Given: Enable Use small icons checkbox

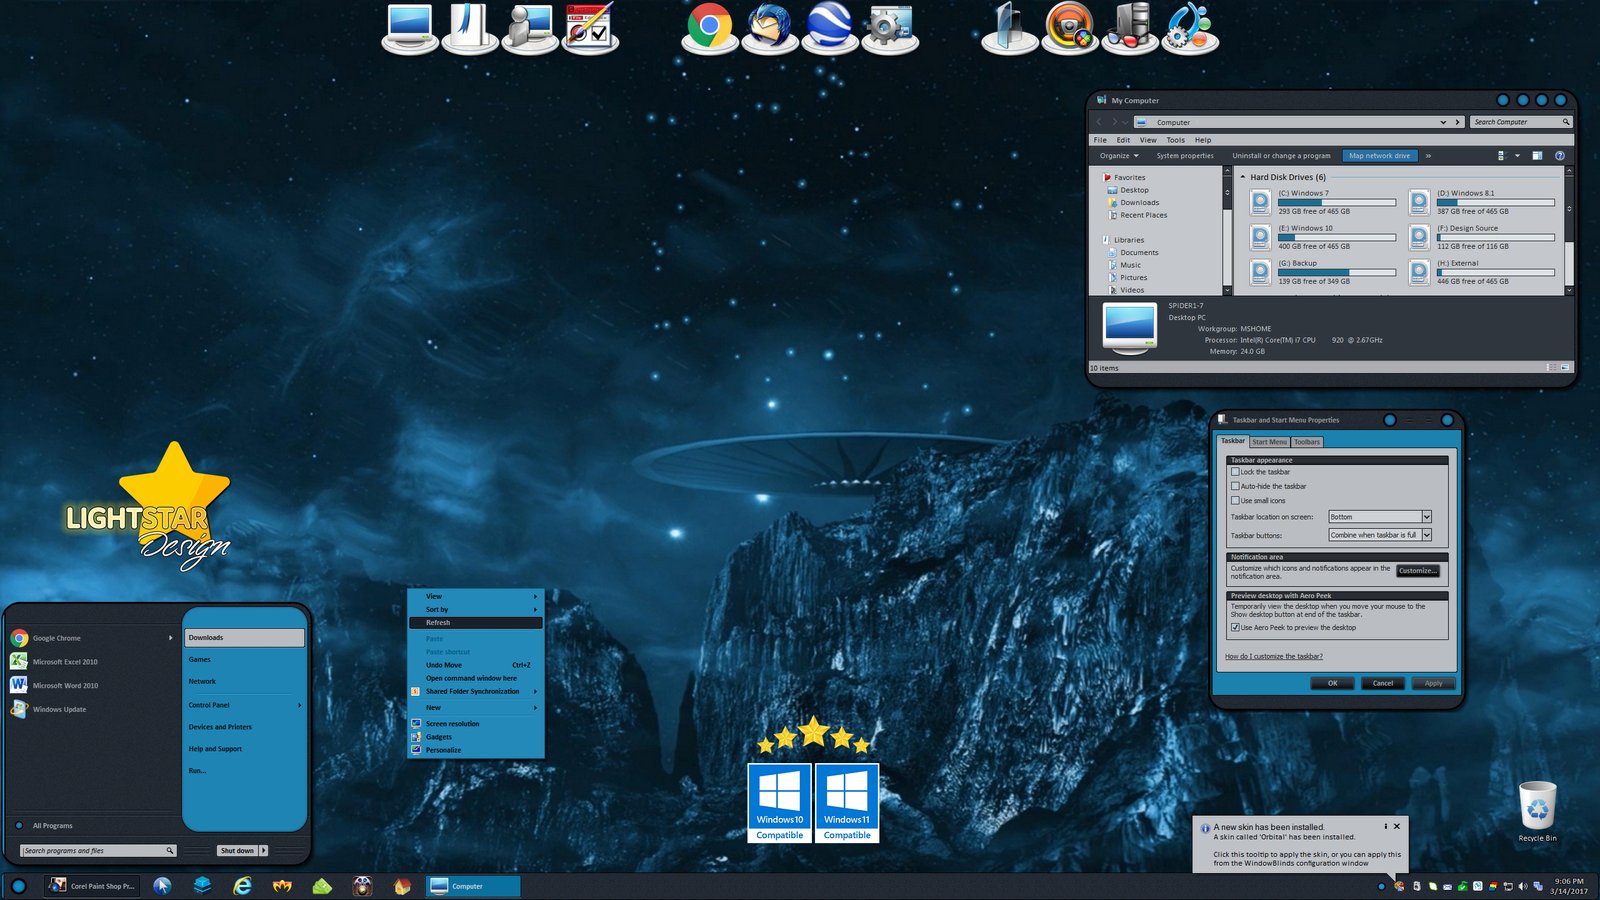Looking at the screenshot, I should point(1235,500).
